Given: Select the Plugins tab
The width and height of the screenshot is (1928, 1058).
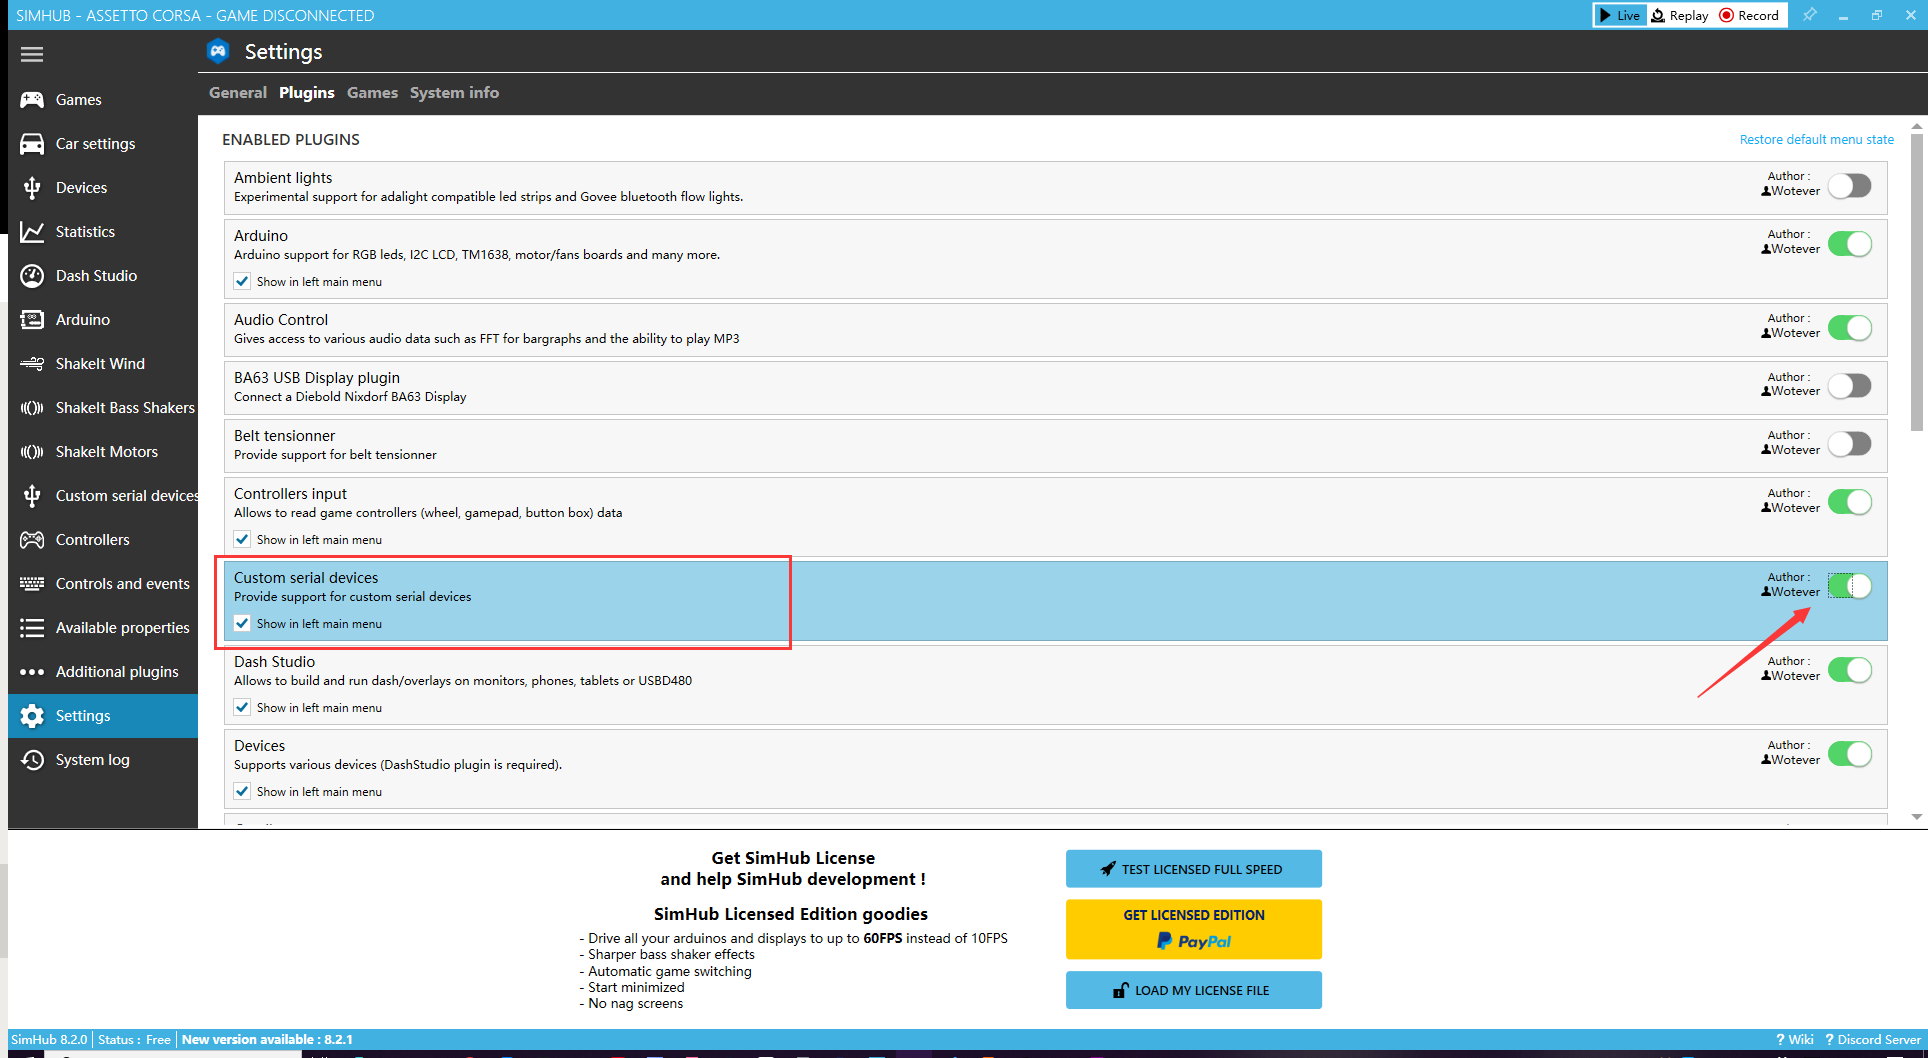Looking at the screenshot, I should tap(307, 92).
